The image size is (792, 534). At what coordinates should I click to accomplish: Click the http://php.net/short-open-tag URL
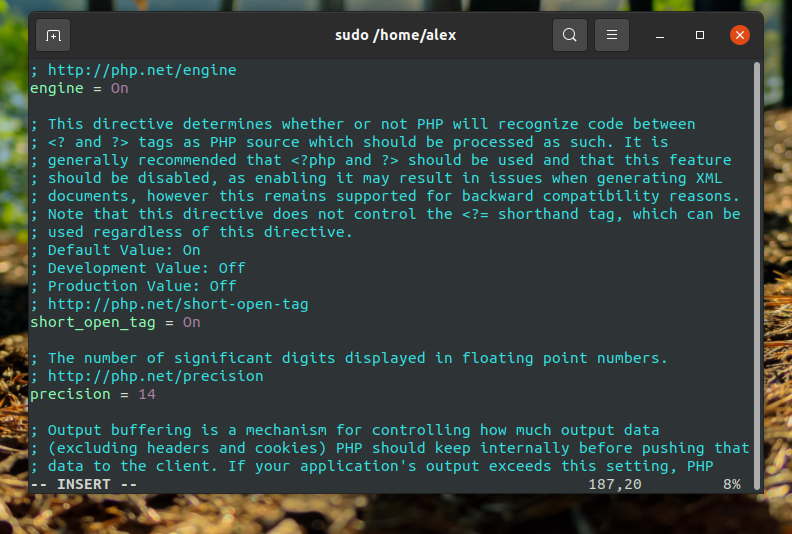pos(178,304)
